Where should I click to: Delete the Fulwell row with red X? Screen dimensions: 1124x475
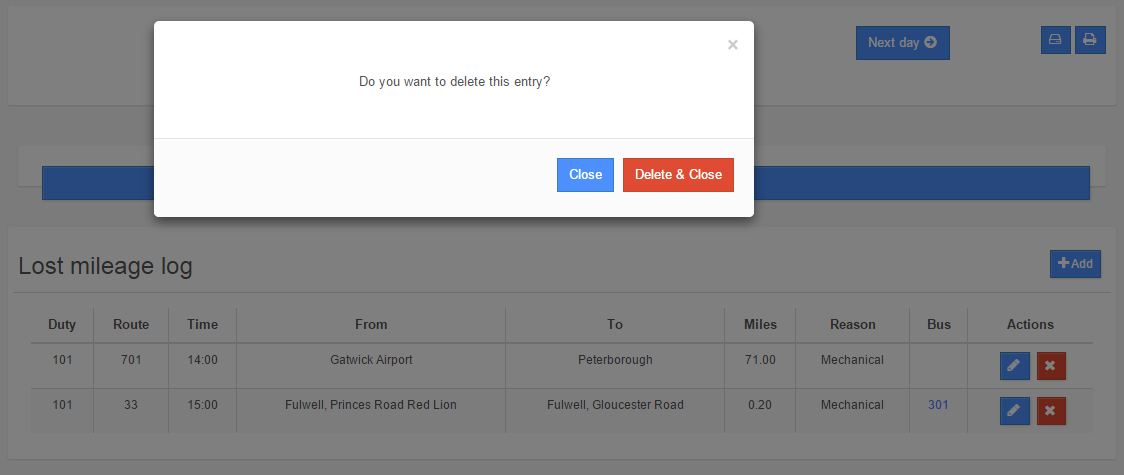pyautogui.click(x=1051, y=411)
